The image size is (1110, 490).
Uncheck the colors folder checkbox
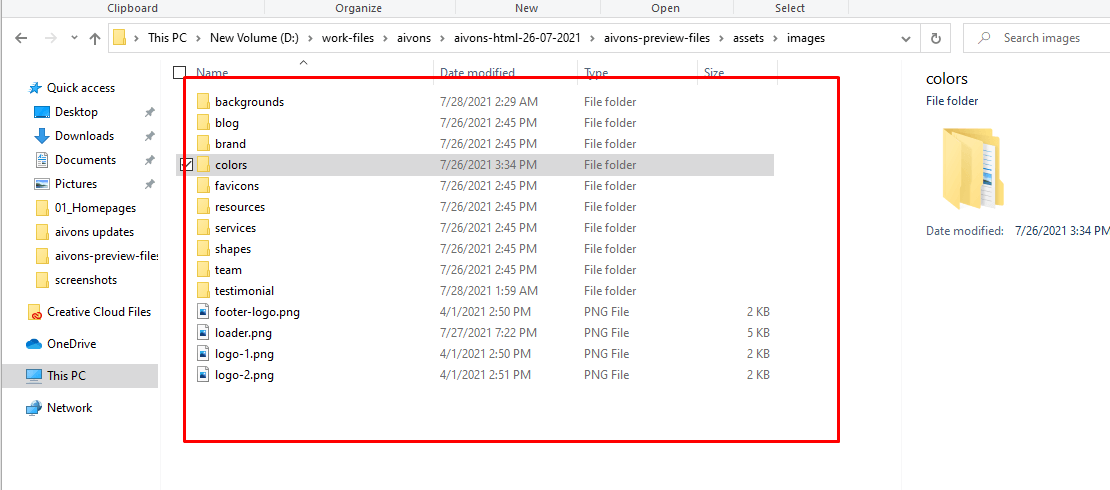186,165
